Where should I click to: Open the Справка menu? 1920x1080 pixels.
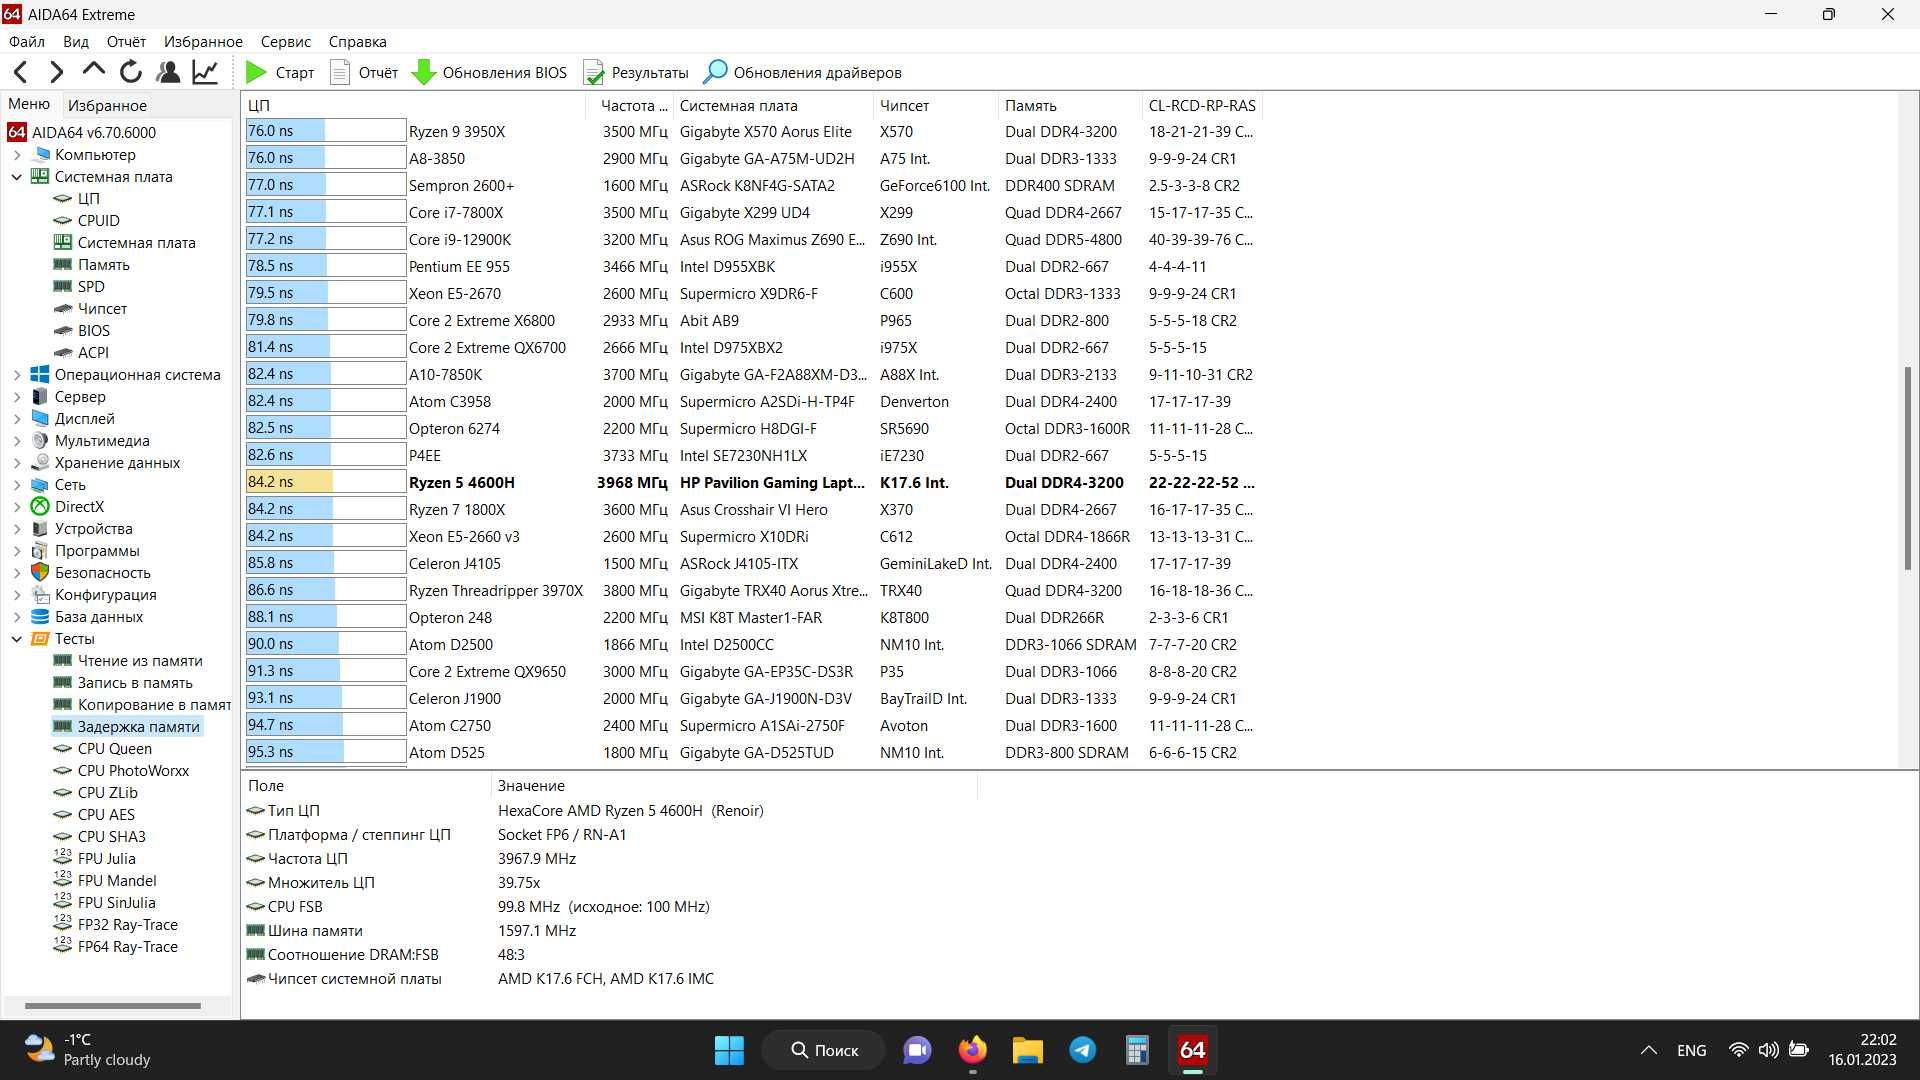[357, 41]
